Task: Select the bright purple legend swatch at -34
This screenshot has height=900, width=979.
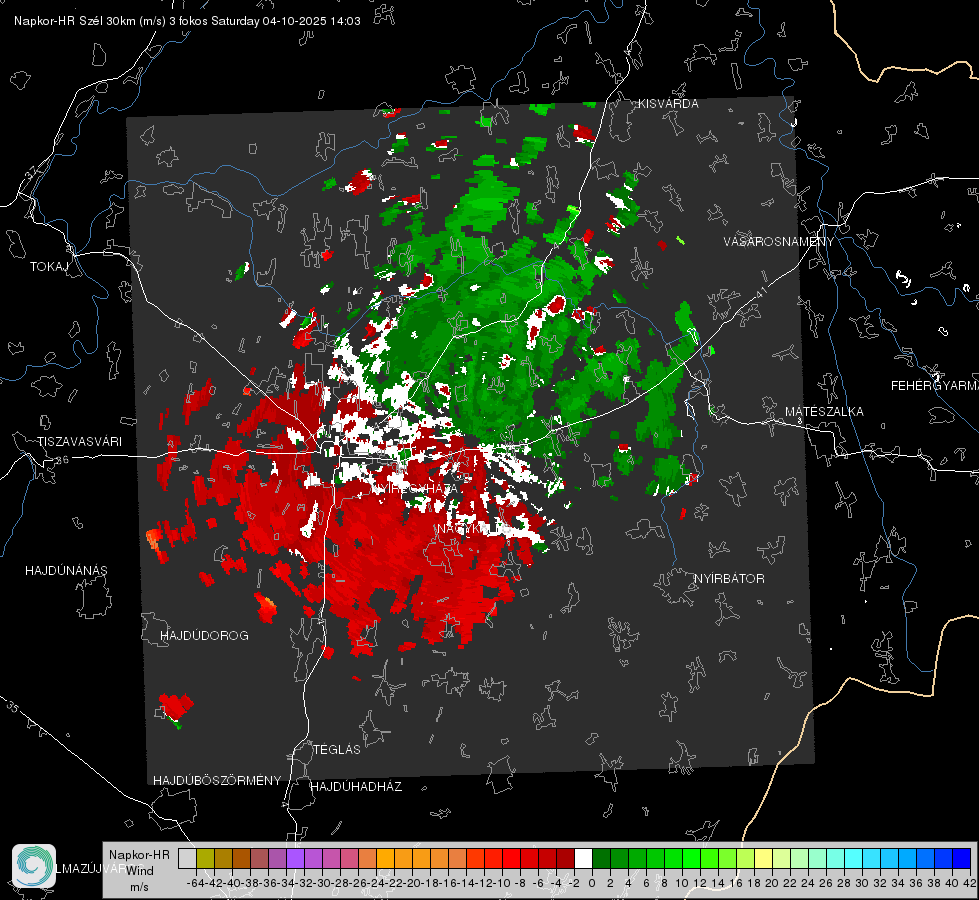Action: tap(295, 858)
